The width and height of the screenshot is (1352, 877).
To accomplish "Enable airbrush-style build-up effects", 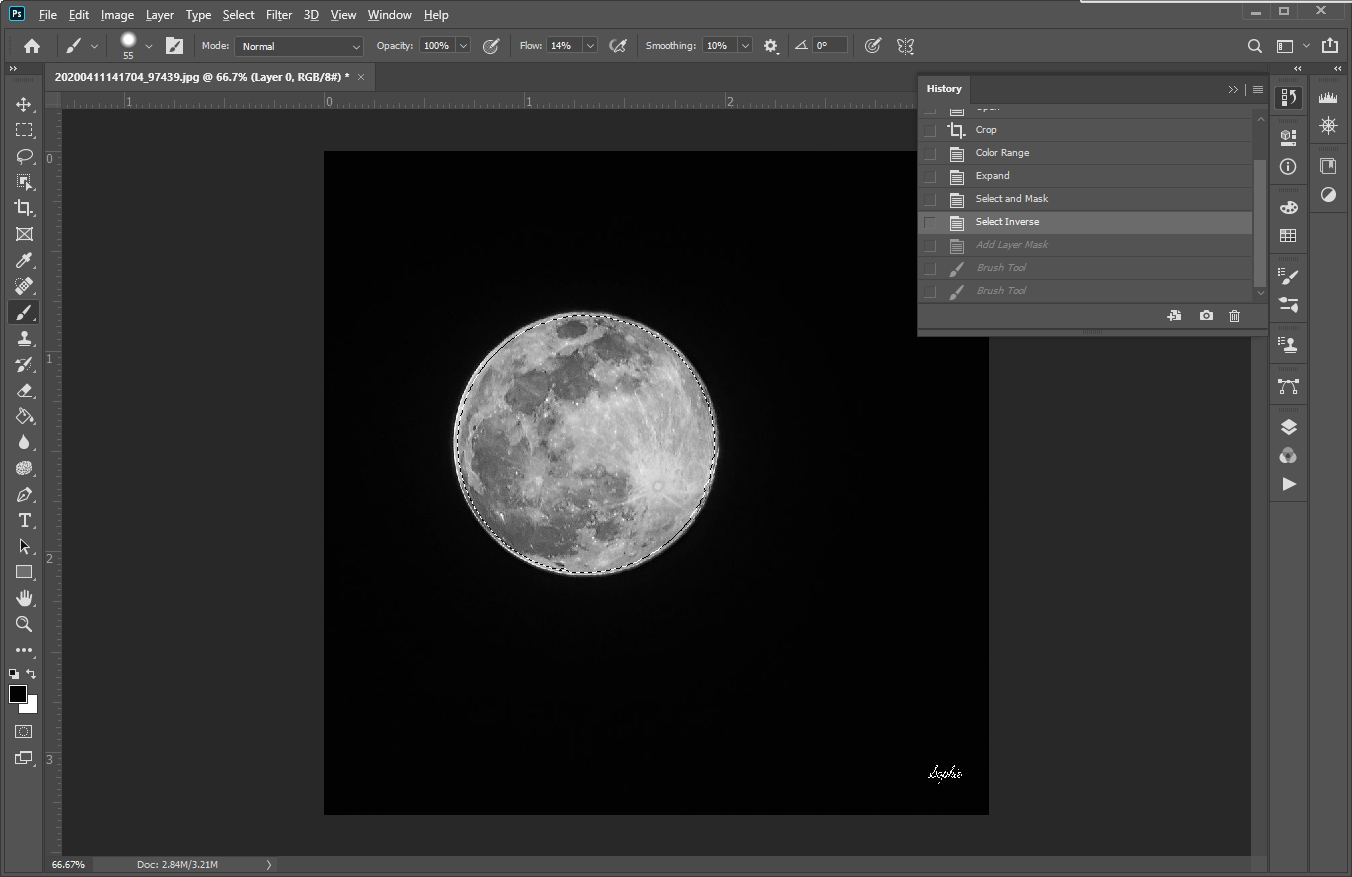I will pyautogui.click(x=618, y=46).
